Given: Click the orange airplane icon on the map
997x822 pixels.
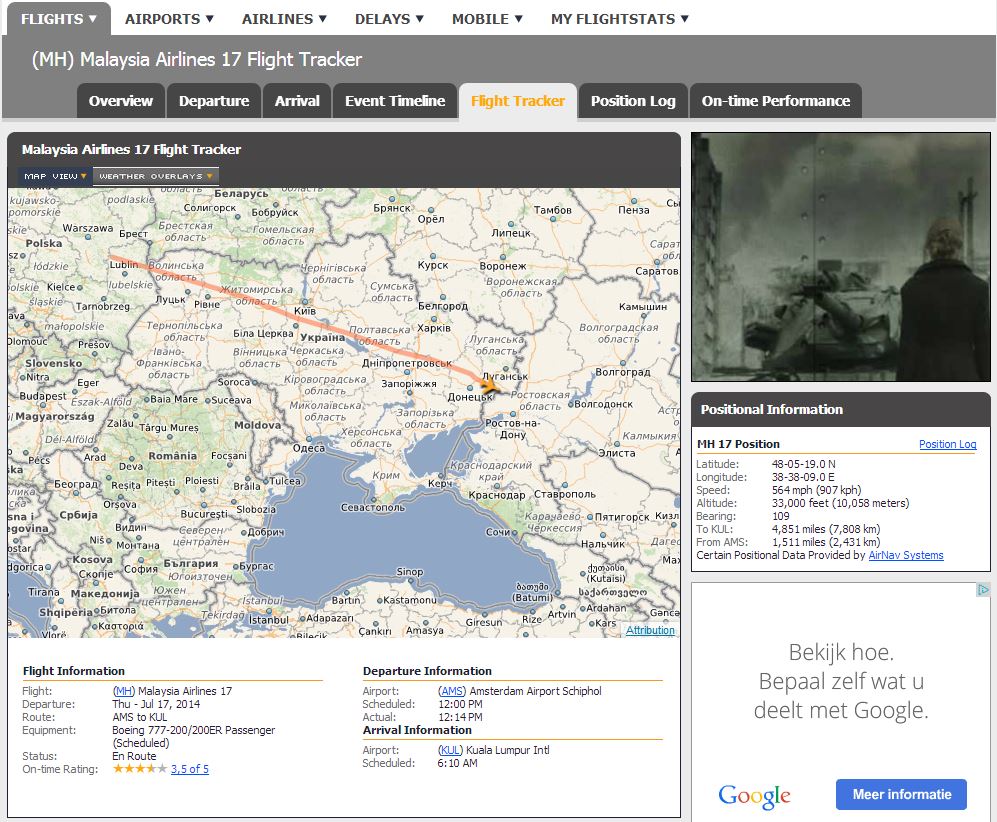Looking at the screenshot, I should click(x=489, y=385).
